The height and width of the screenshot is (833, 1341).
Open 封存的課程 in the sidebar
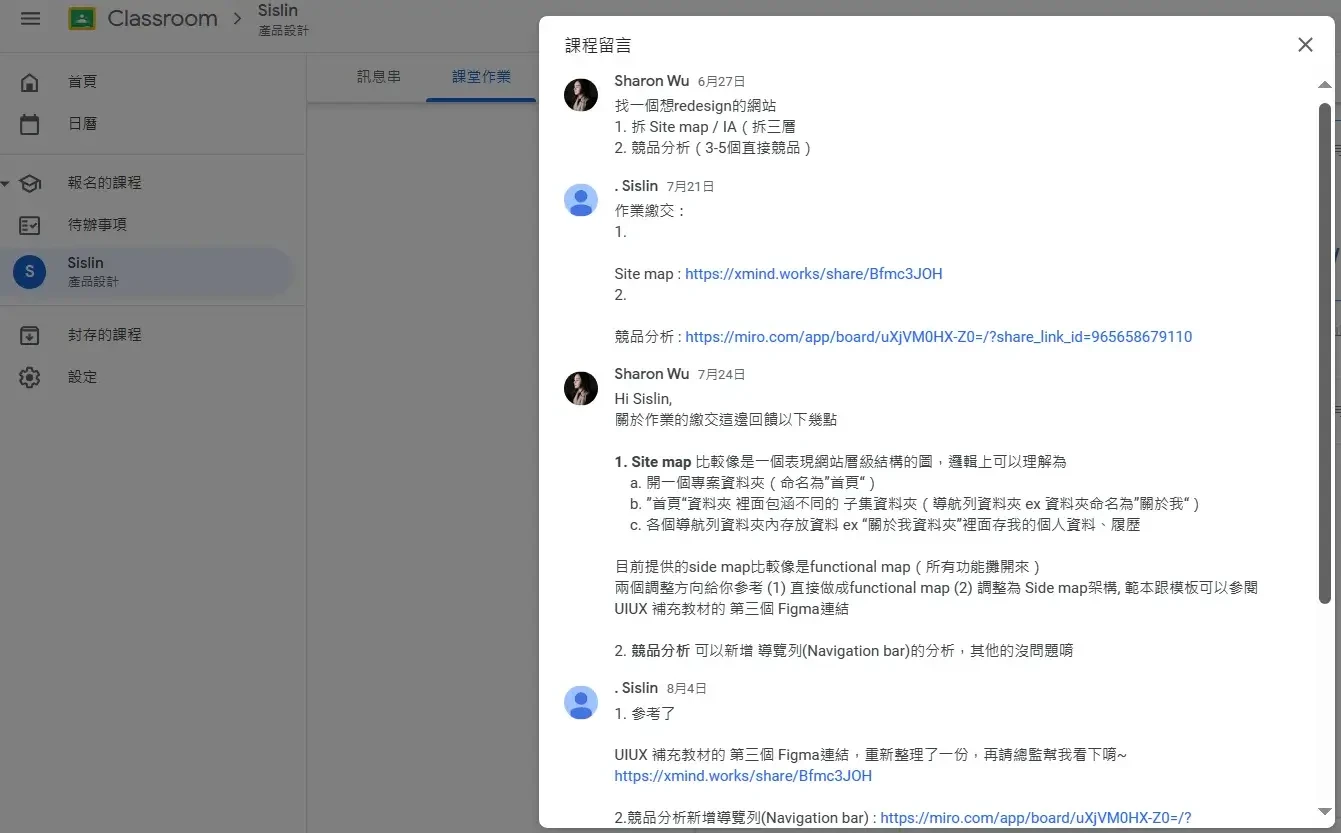pos(104,335)
